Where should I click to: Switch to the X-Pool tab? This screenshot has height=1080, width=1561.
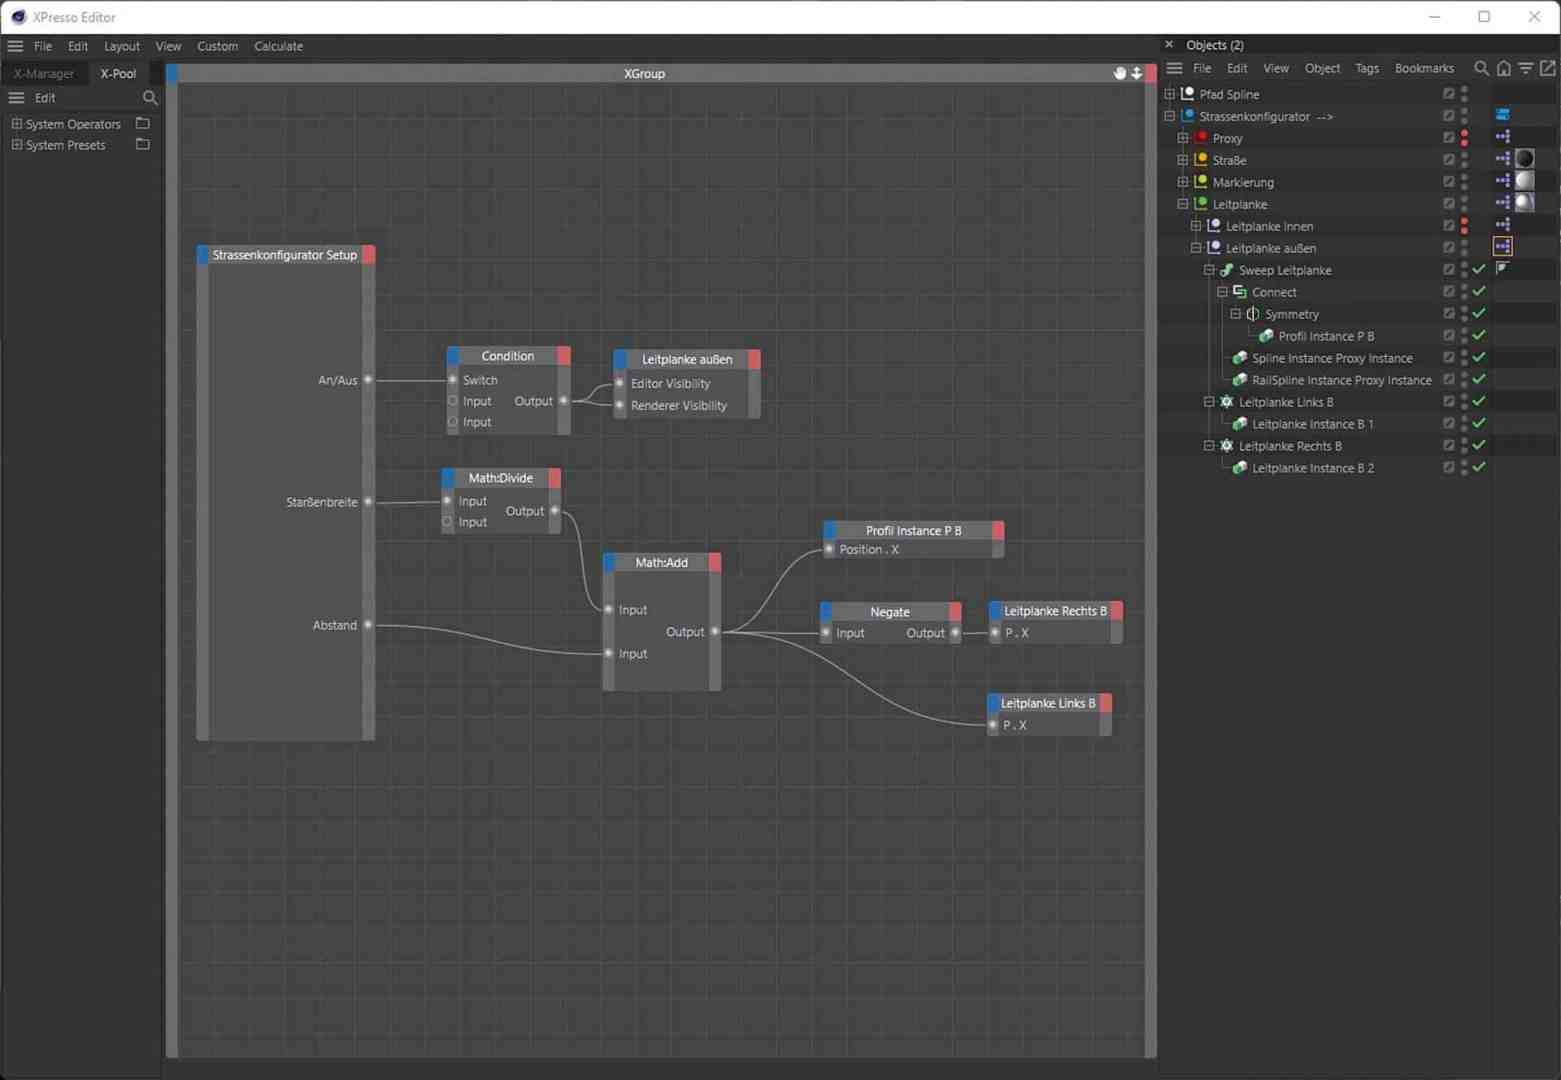pos(117,73)
